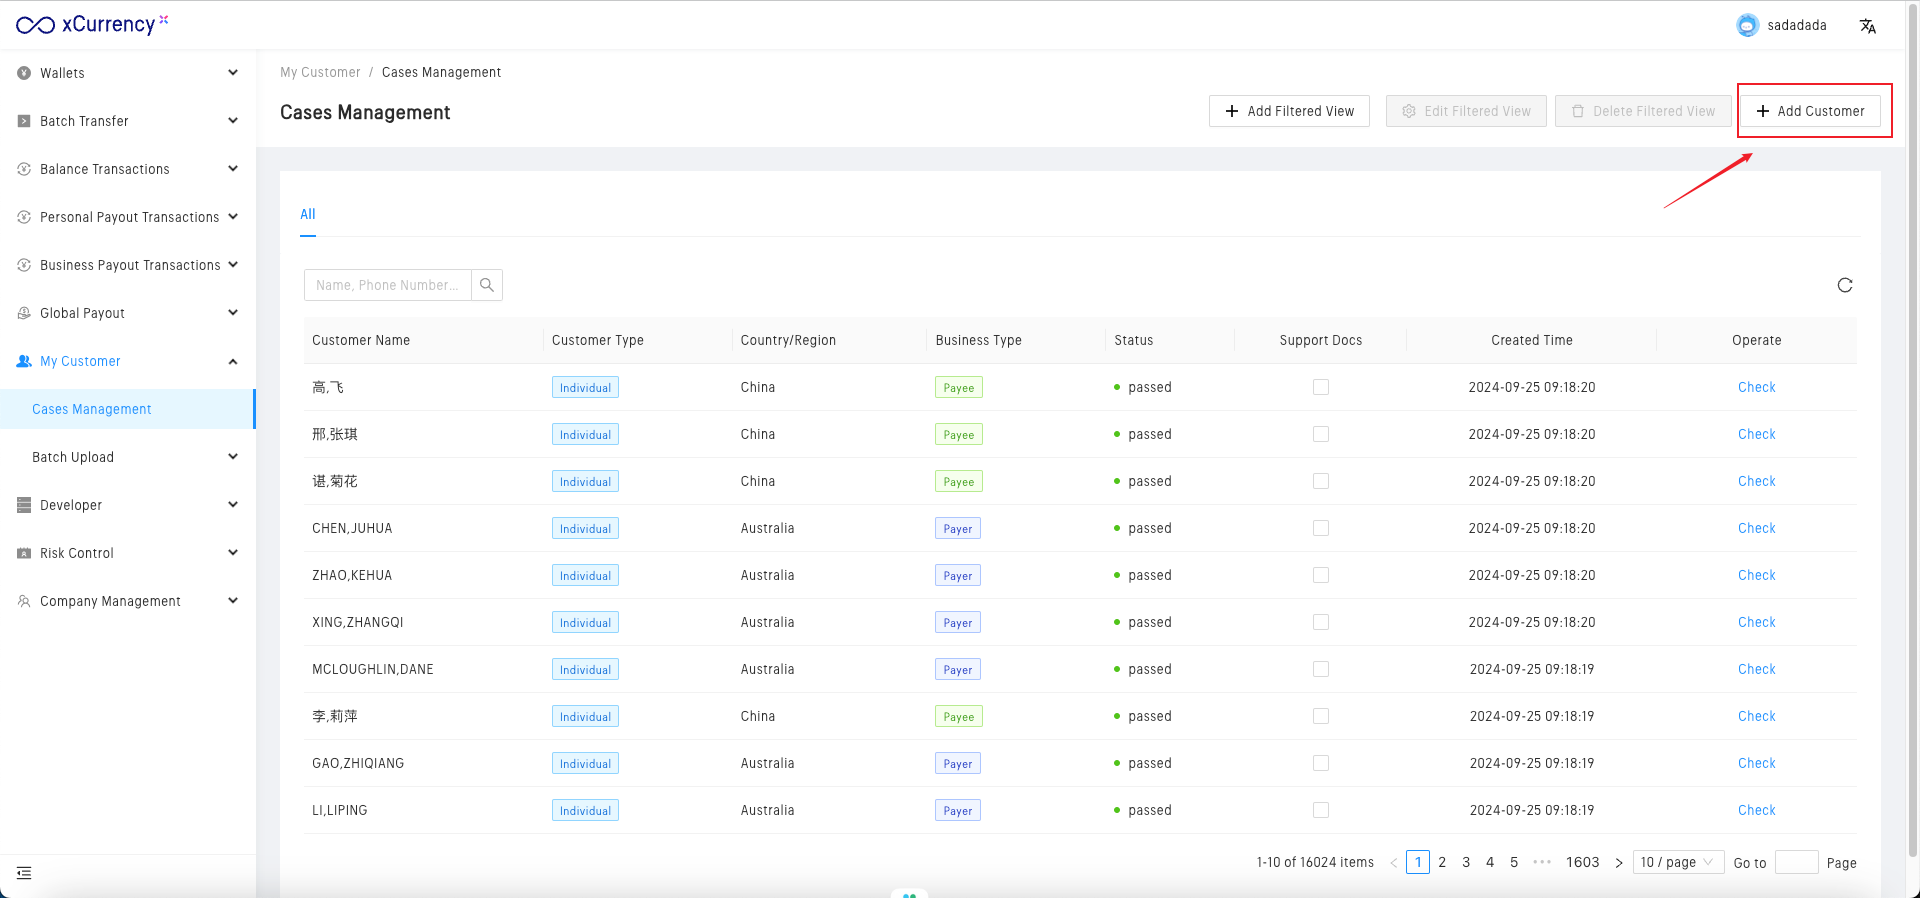Click Check link for ZHAO,KEHUA

click(x=1756, y=575)
